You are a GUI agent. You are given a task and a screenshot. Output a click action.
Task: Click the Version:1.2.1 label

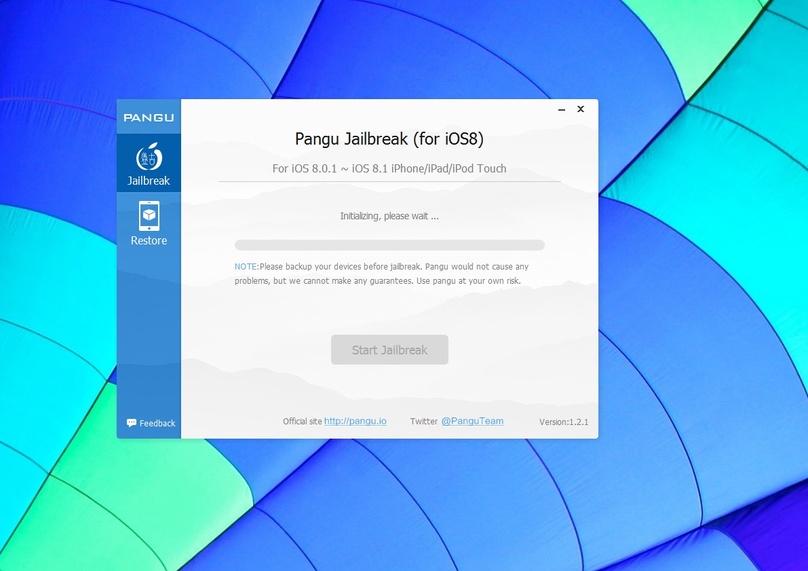coord(564,422)
